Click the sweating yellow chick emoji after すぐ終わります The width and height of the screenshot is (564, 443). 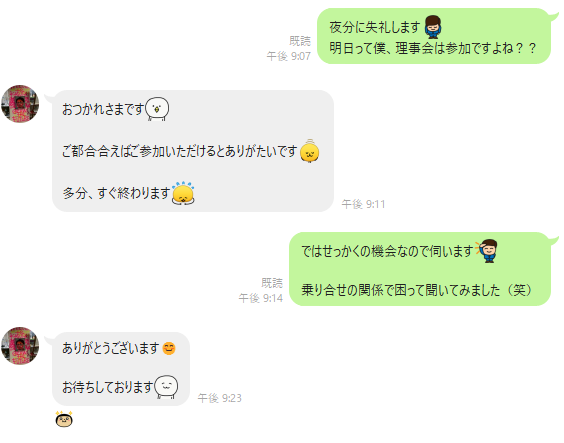(x=183, y=193)
